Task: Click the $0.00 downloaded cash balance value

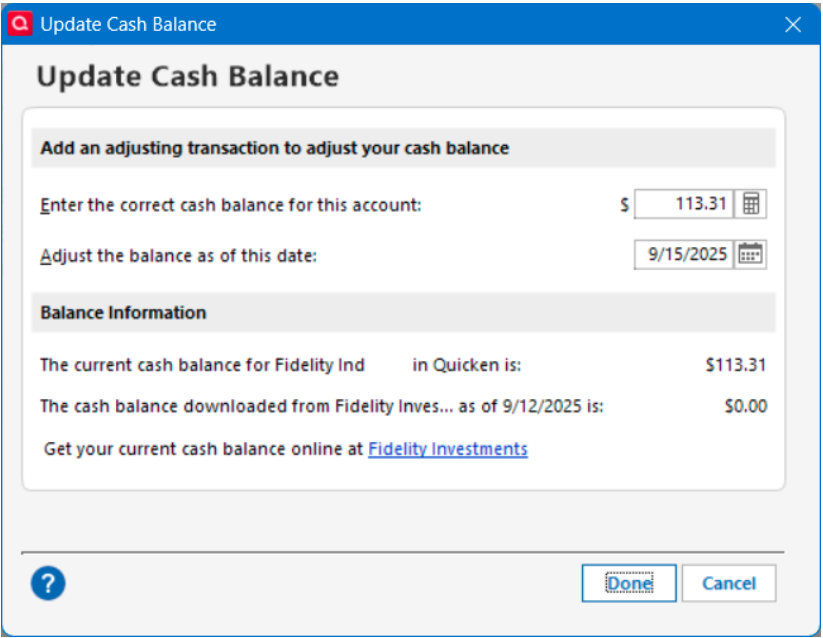Action: [745, 406]
